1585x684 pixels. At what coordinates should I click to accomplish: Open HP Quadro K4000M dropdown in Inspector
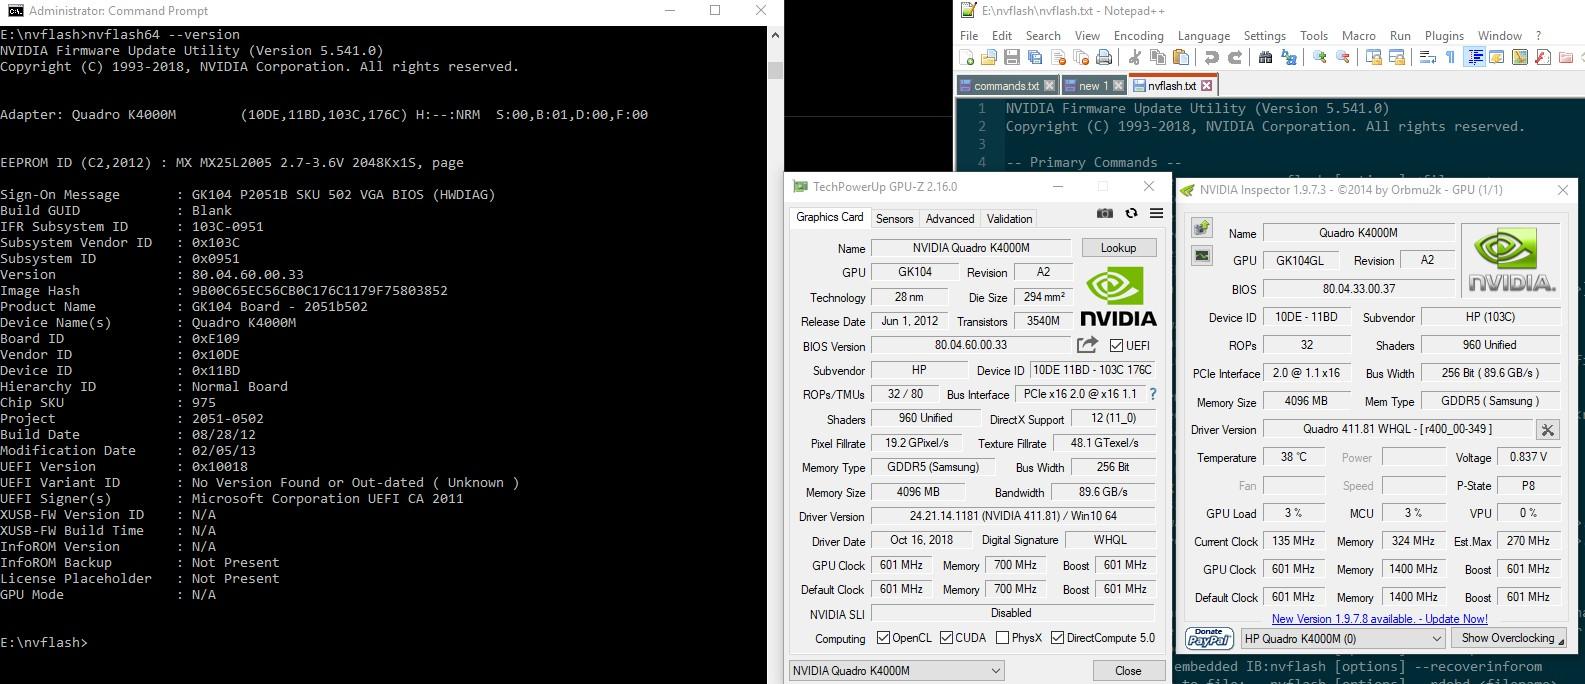tap(1343, 638)
